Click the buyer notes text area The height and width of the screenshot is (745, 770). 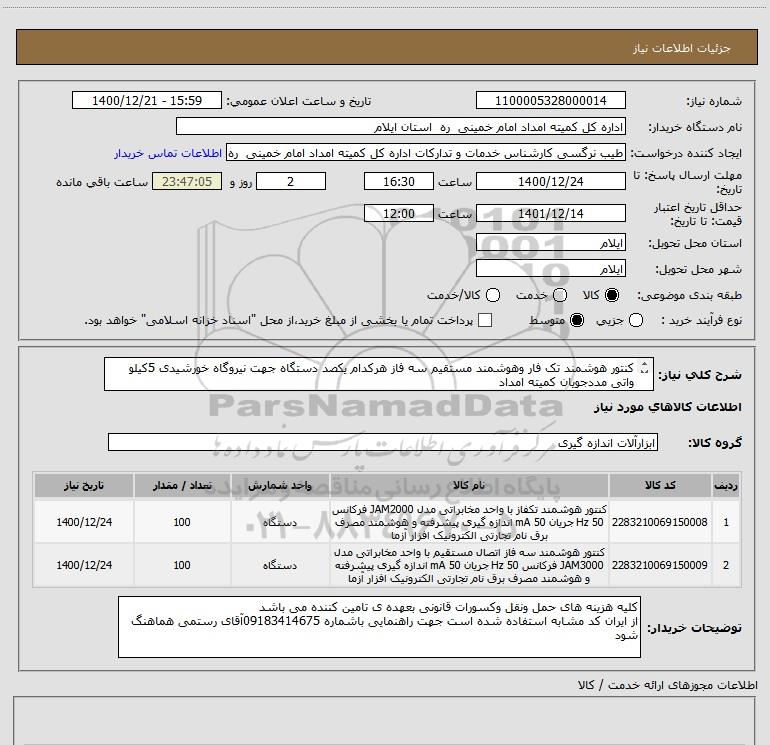(x=379, y=627)
